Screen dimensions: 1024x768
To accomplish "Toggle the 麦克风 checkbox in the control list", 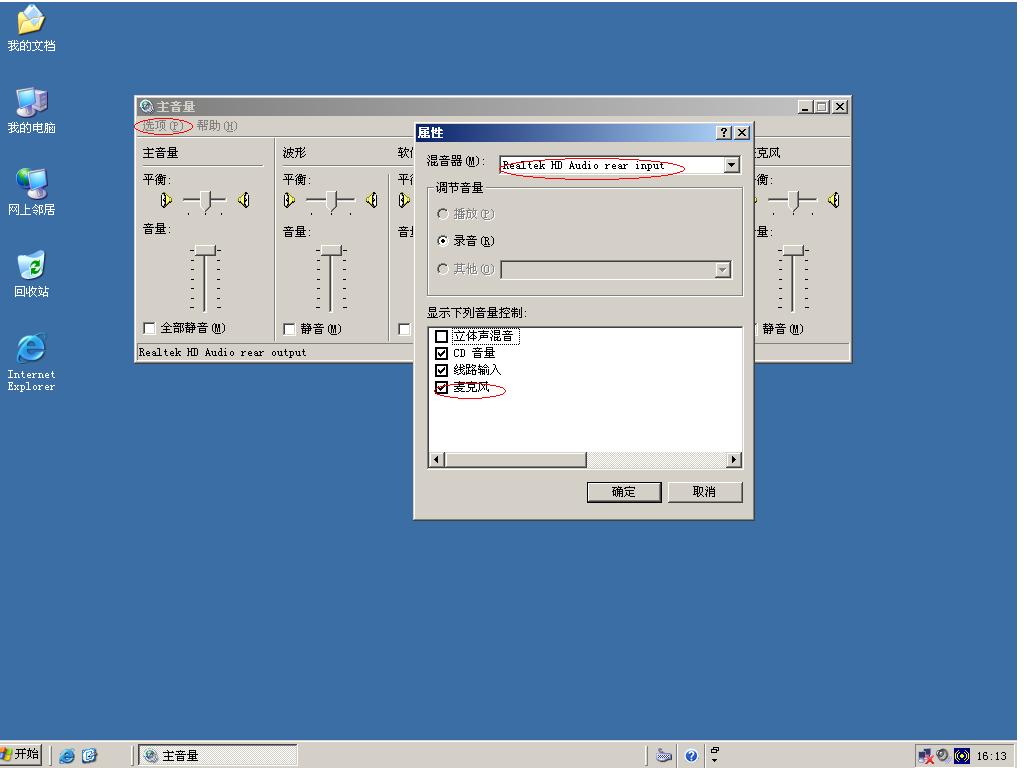I will pos(441,387).
